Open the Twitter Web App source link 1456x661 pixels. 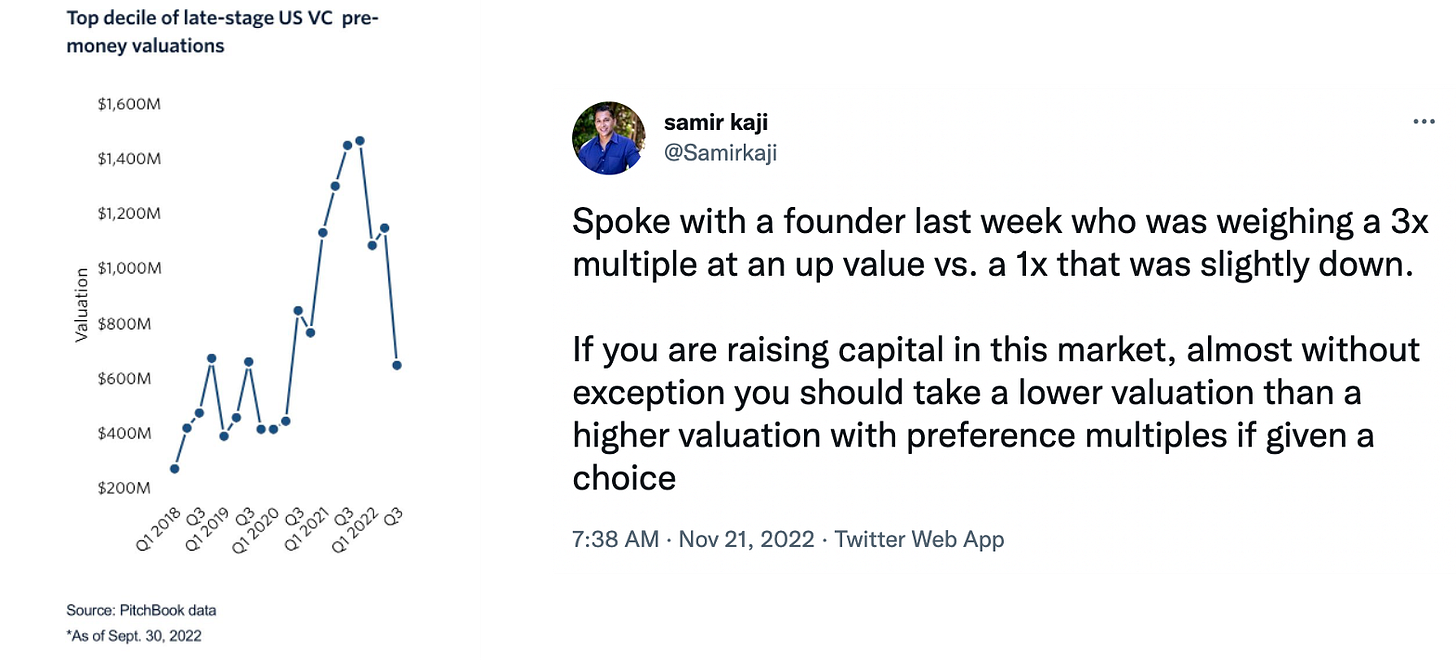[919, 539]
